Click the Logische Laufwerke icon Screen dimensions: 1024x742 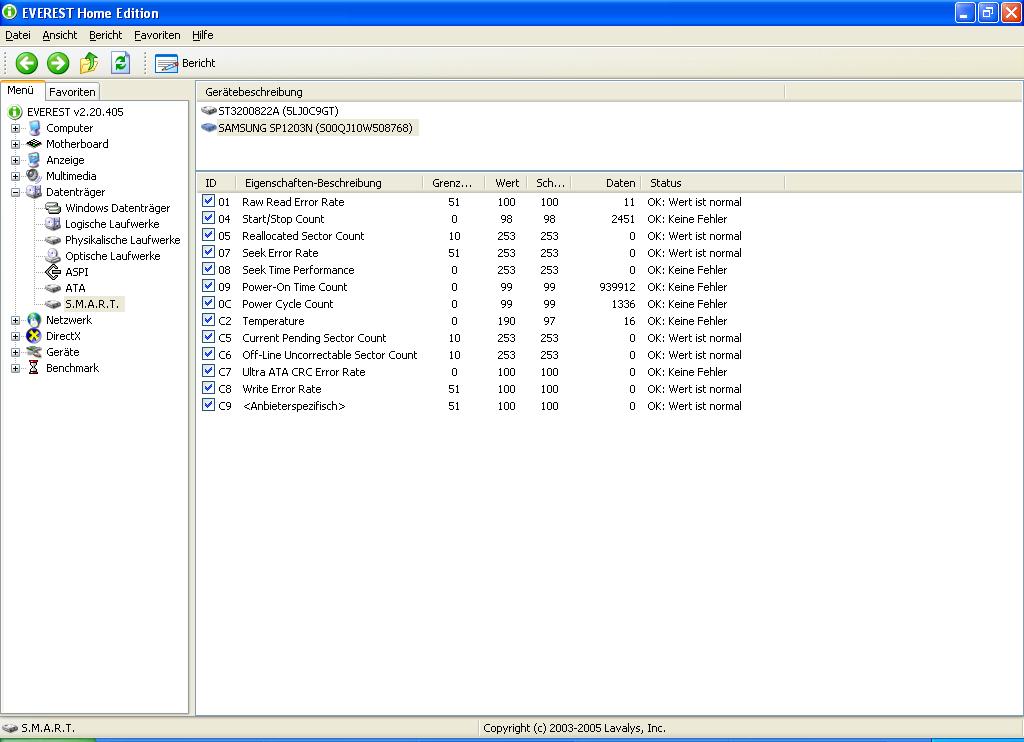click(x=53, y=224)
